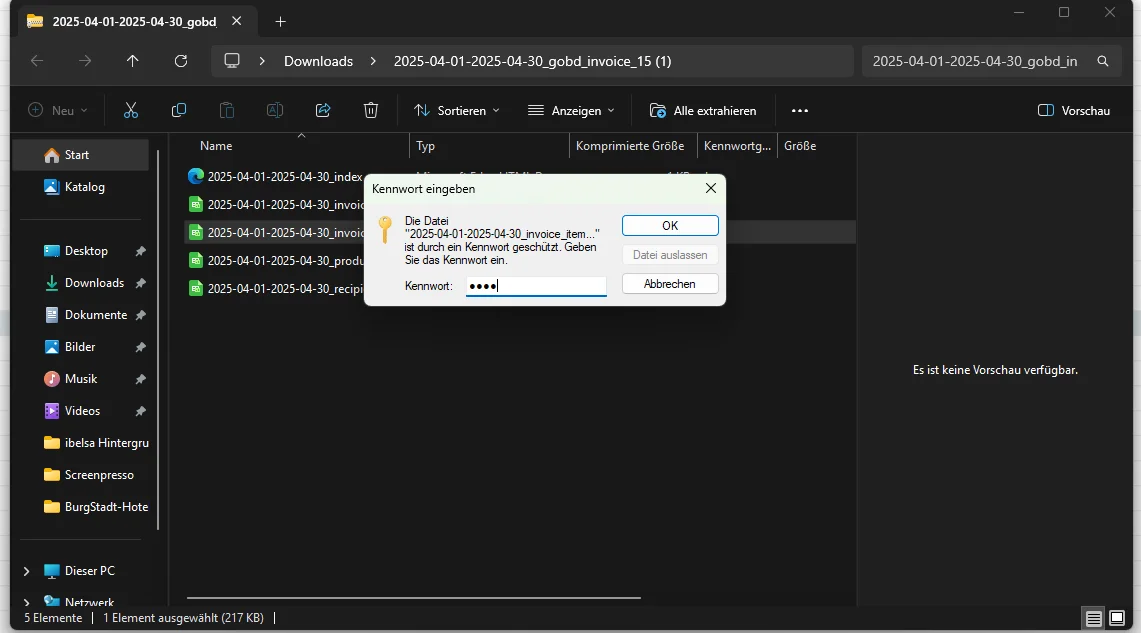Open the See more three-dots menu
This screenshot has width=1141, height=633.
coord(800,111)
